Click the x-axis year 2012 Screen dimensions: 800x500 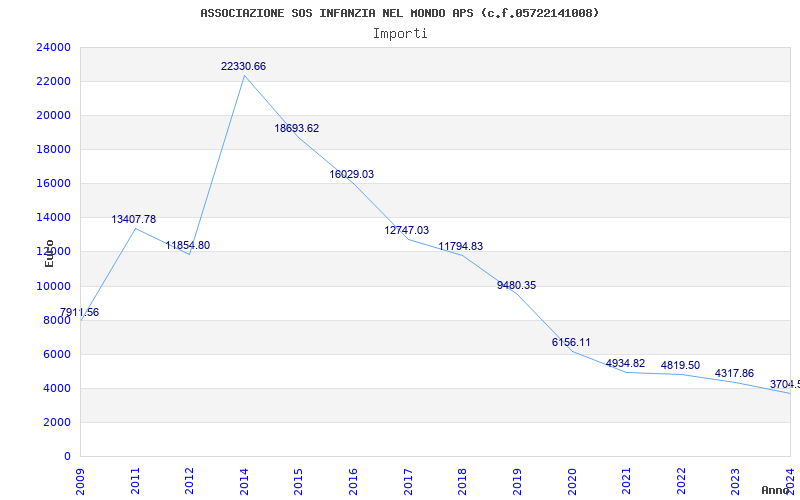[x=189, y=481]
